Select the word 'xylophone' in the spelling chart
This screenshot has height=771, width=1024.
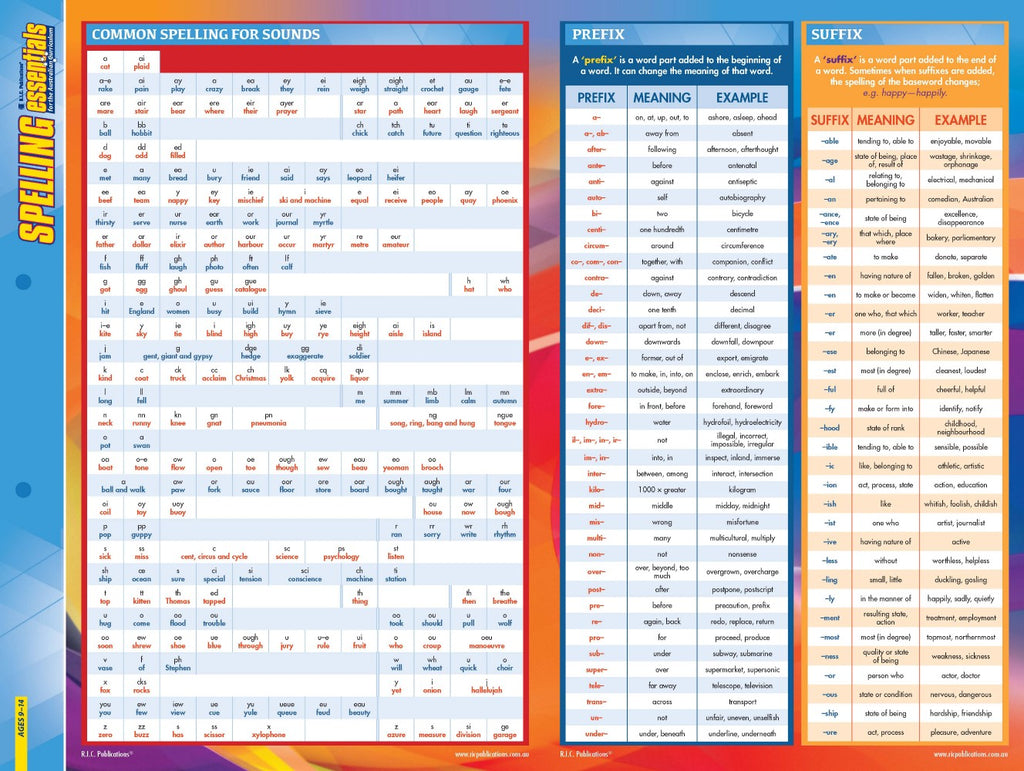point(268,734)
